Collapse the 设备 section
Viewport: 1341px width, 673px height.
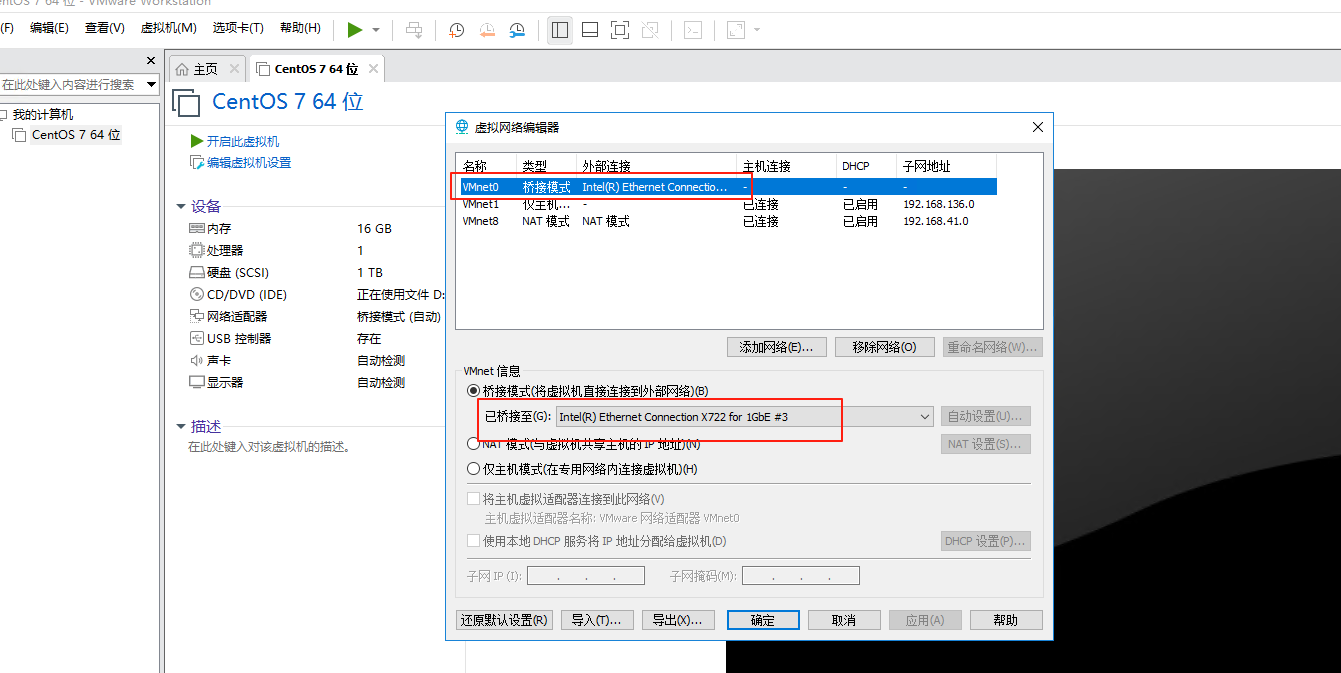coord(181,207)
